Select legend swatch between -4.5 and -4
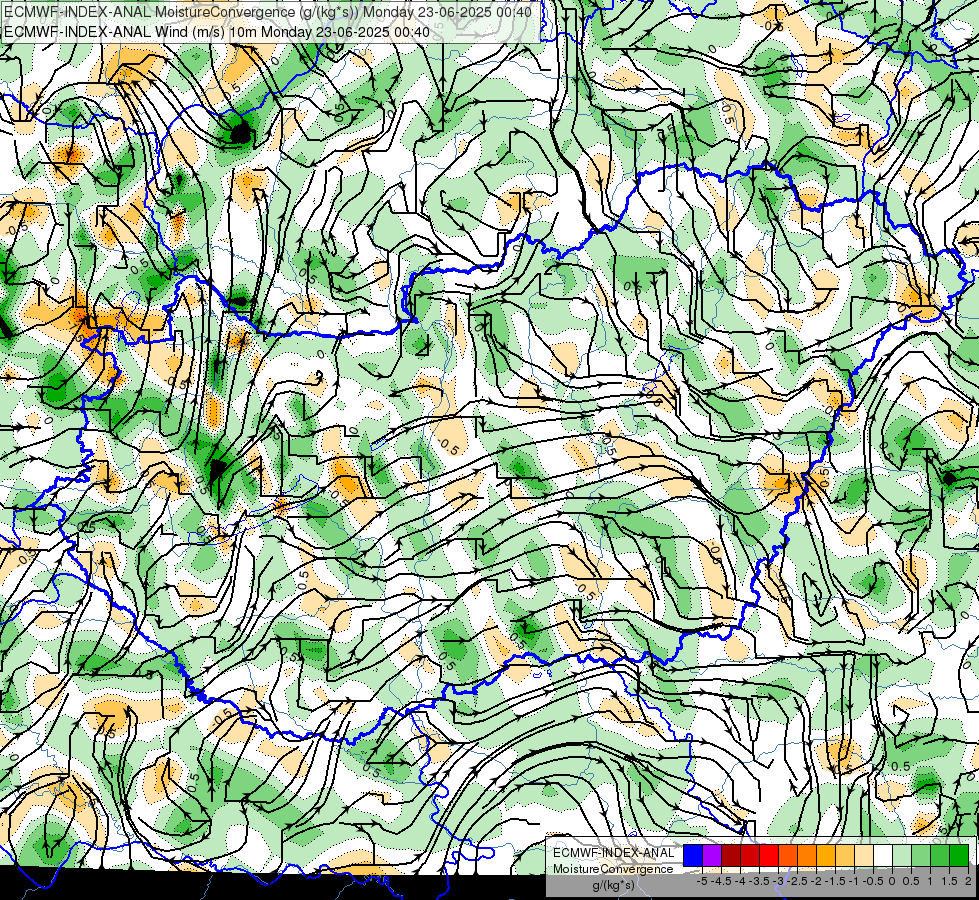This screenshot has width=979, height=900. tap(731, 855)
